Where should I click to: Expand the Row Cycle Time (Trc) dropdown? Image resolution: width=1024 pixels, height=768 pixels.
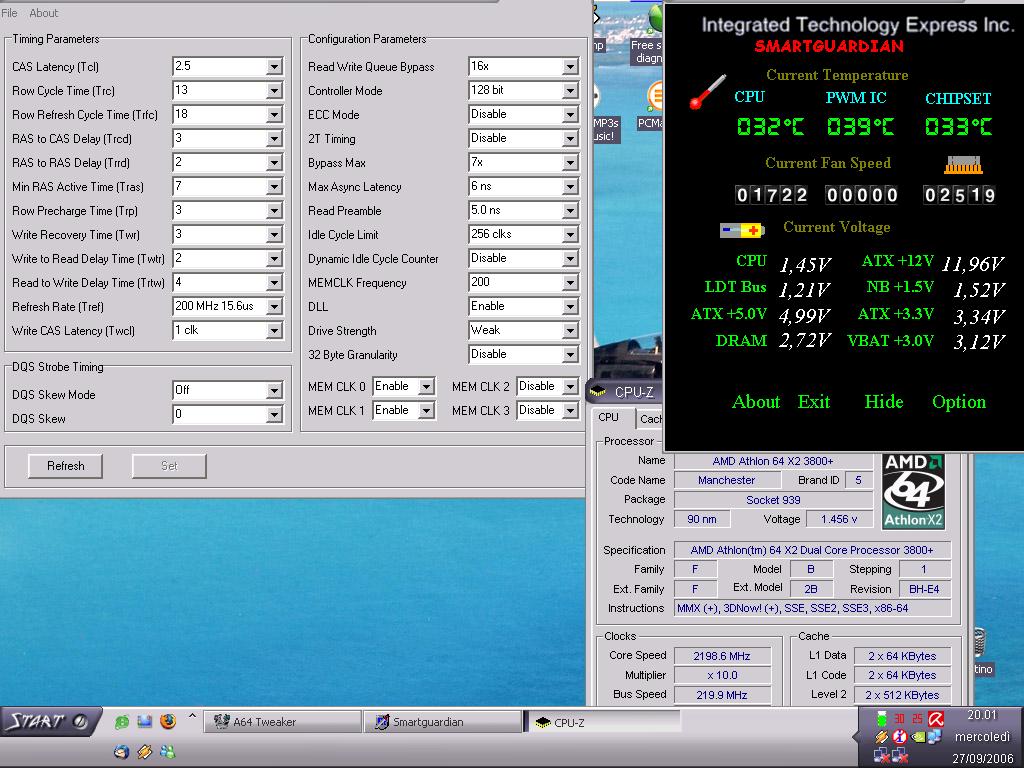point(274,91)
